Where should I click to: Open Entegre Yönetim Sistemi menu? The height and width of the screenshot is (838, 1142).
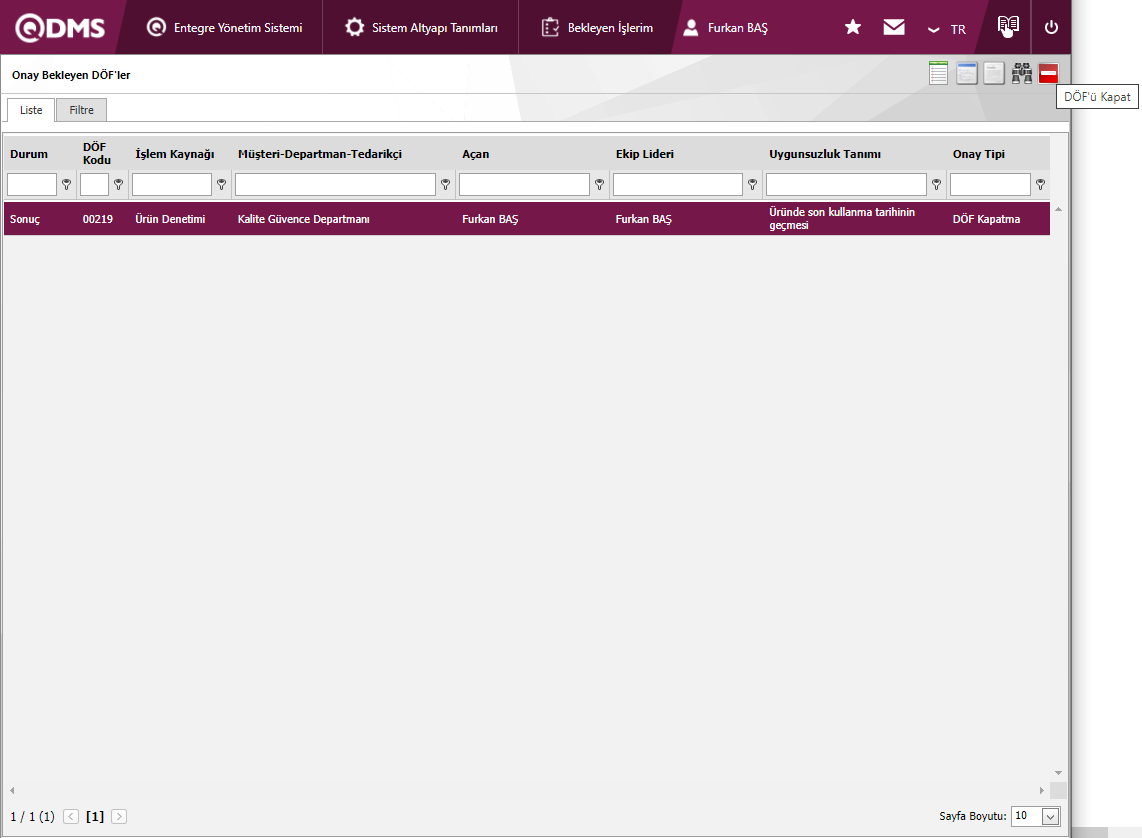coord(224,28)
